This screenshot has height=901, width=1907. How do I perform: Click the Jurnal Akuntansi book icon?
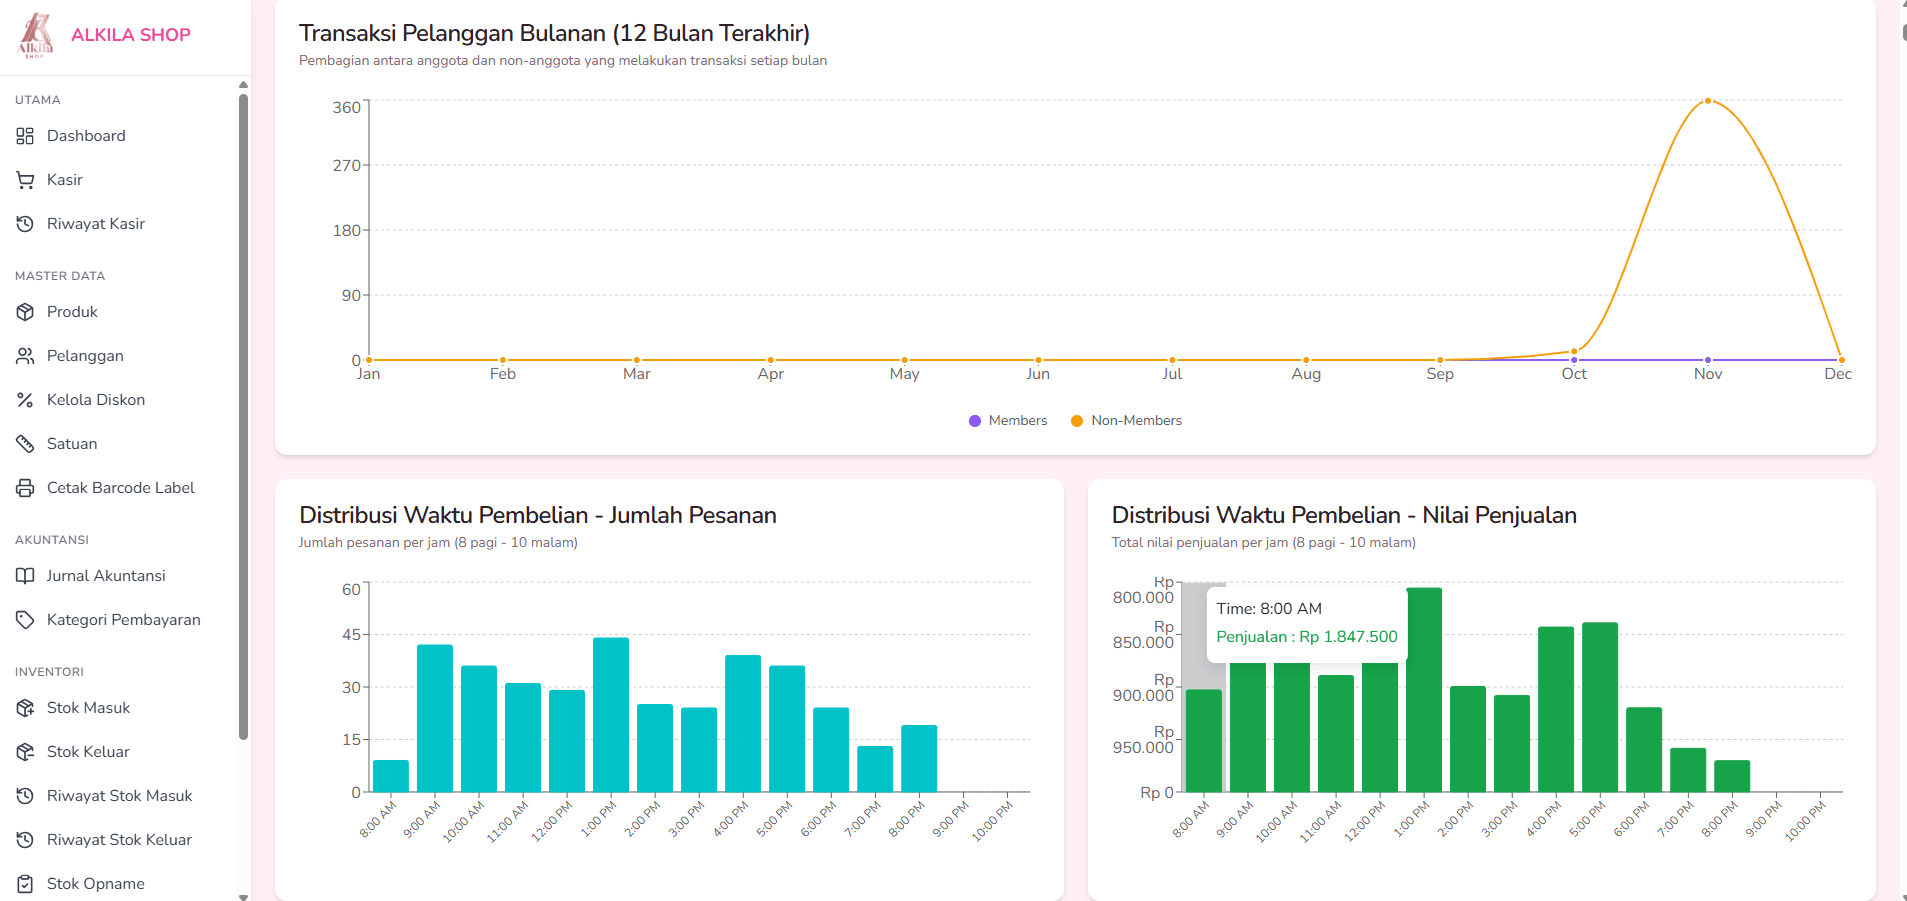click(25, 576)
